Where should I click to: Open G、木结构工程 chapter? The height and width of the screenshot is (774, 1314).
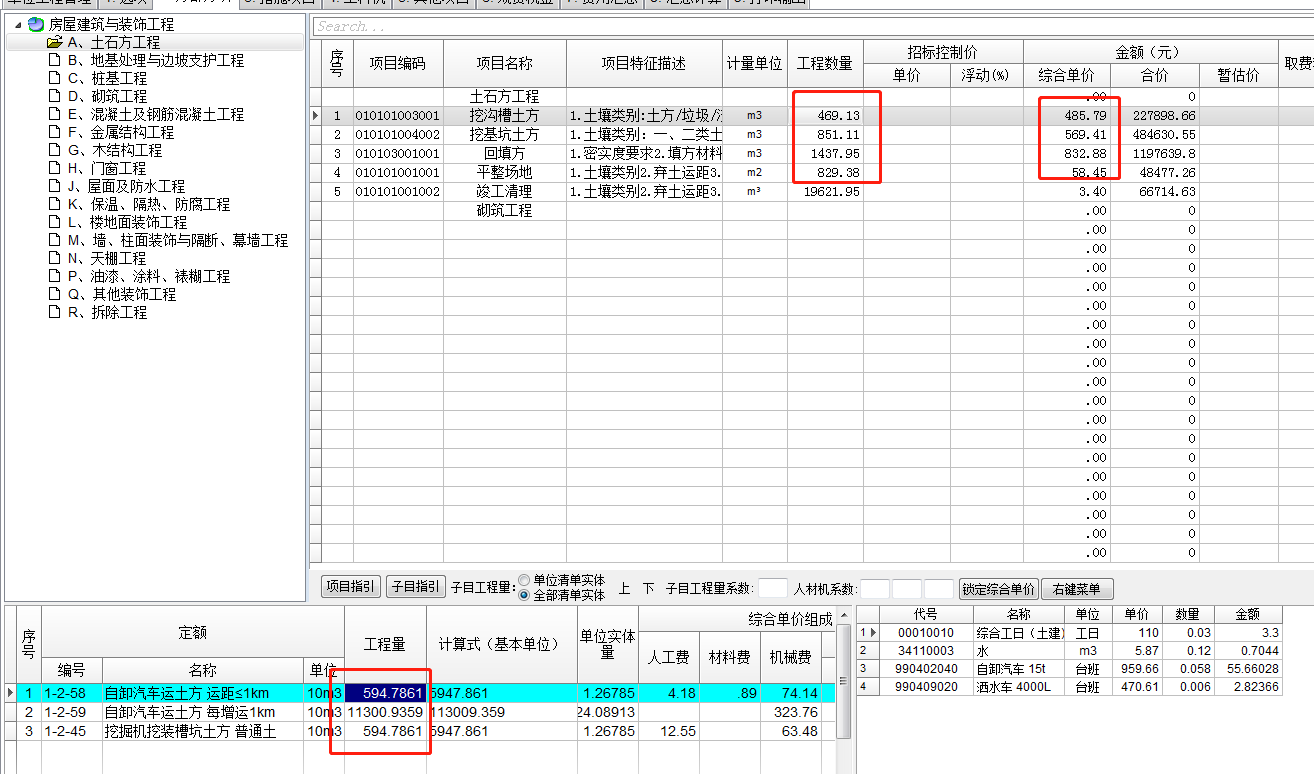tap(114, 150)
